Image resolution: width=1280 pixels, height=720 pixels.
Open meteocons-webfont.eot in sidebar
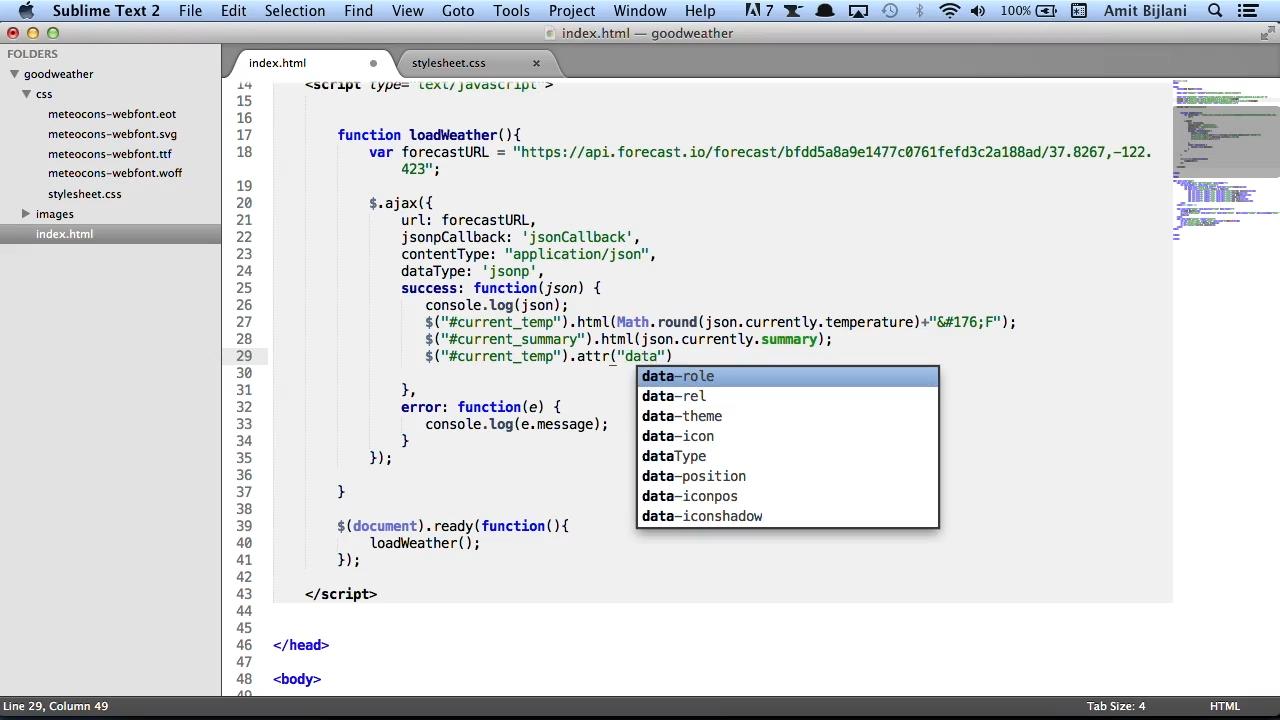pos(112,114)
